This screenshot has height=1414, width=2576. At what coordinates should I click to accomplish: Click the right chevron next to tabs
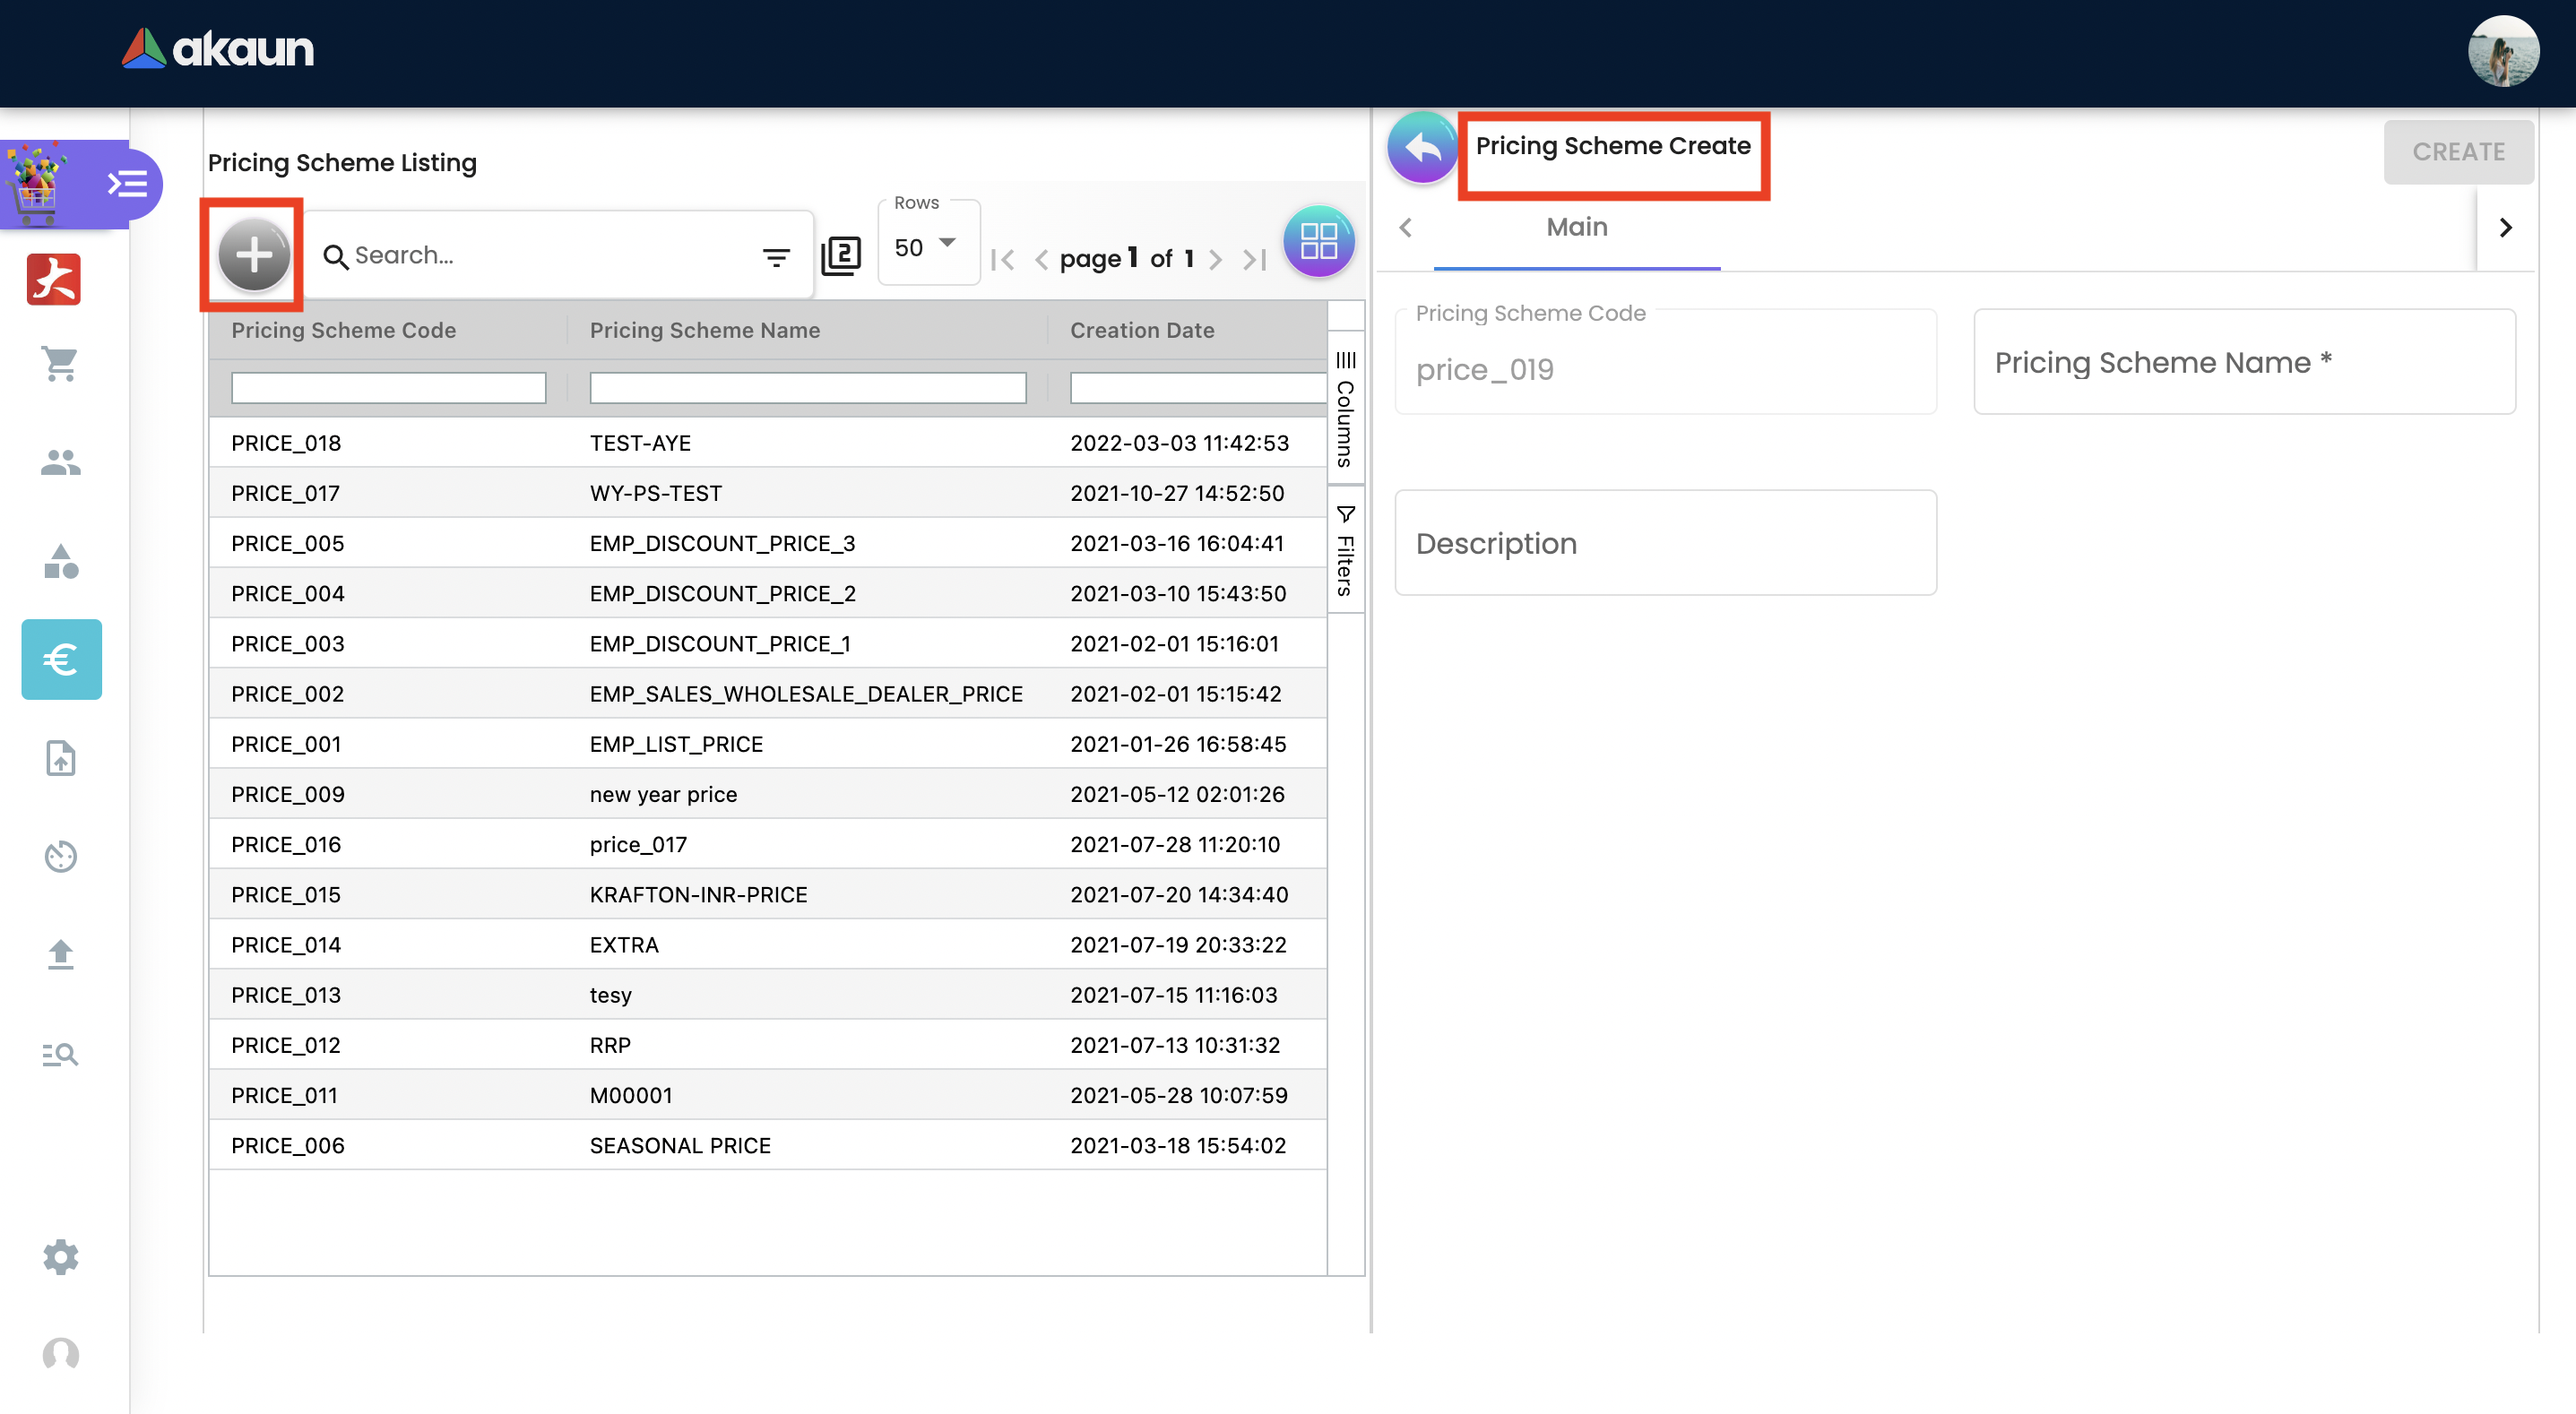2505,228
